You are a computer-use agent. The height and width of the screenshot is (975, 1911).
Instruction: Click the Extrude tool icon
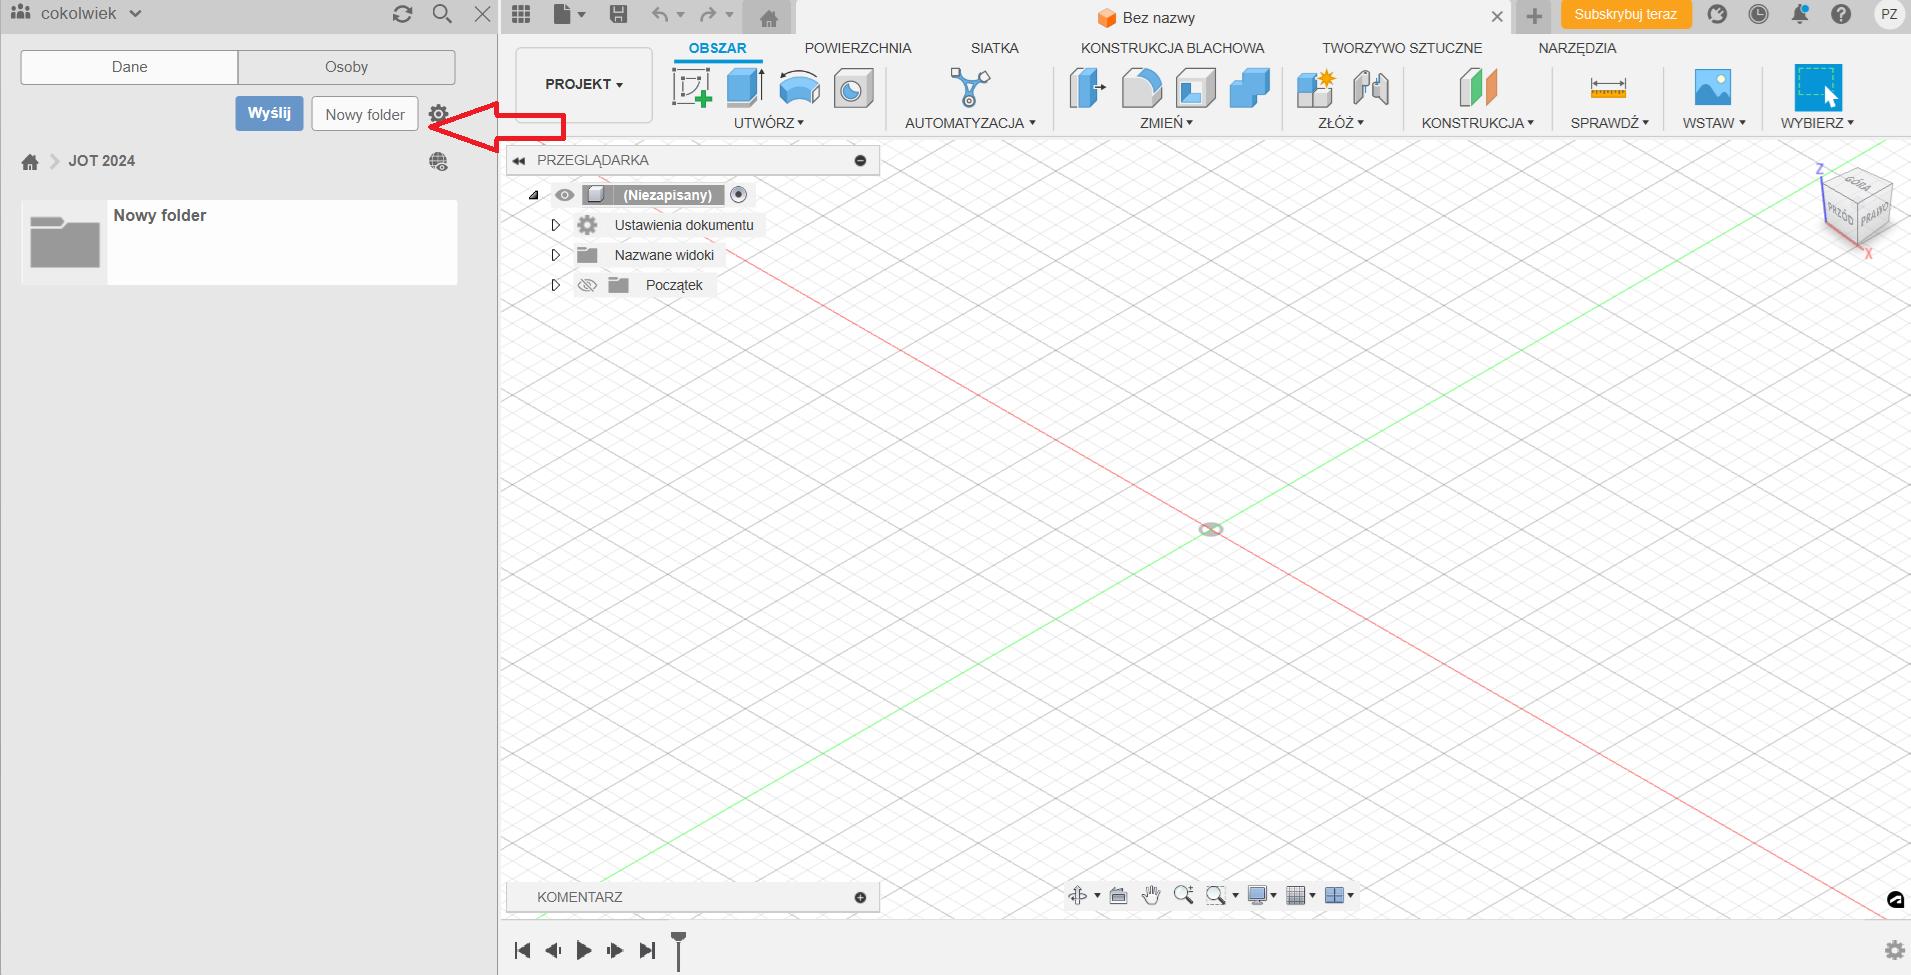pyautogui.click(x=744, y=87)
